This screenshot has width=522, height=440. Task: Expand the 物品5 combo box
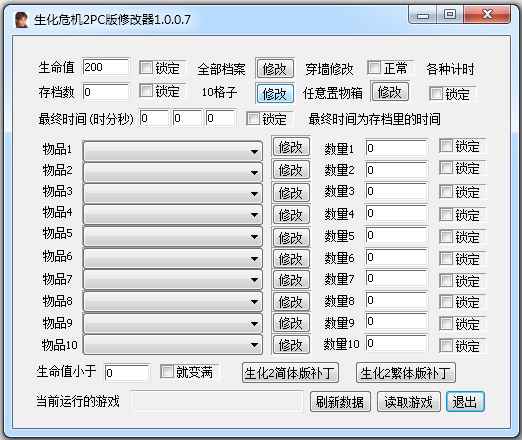(x=173, y=237)
